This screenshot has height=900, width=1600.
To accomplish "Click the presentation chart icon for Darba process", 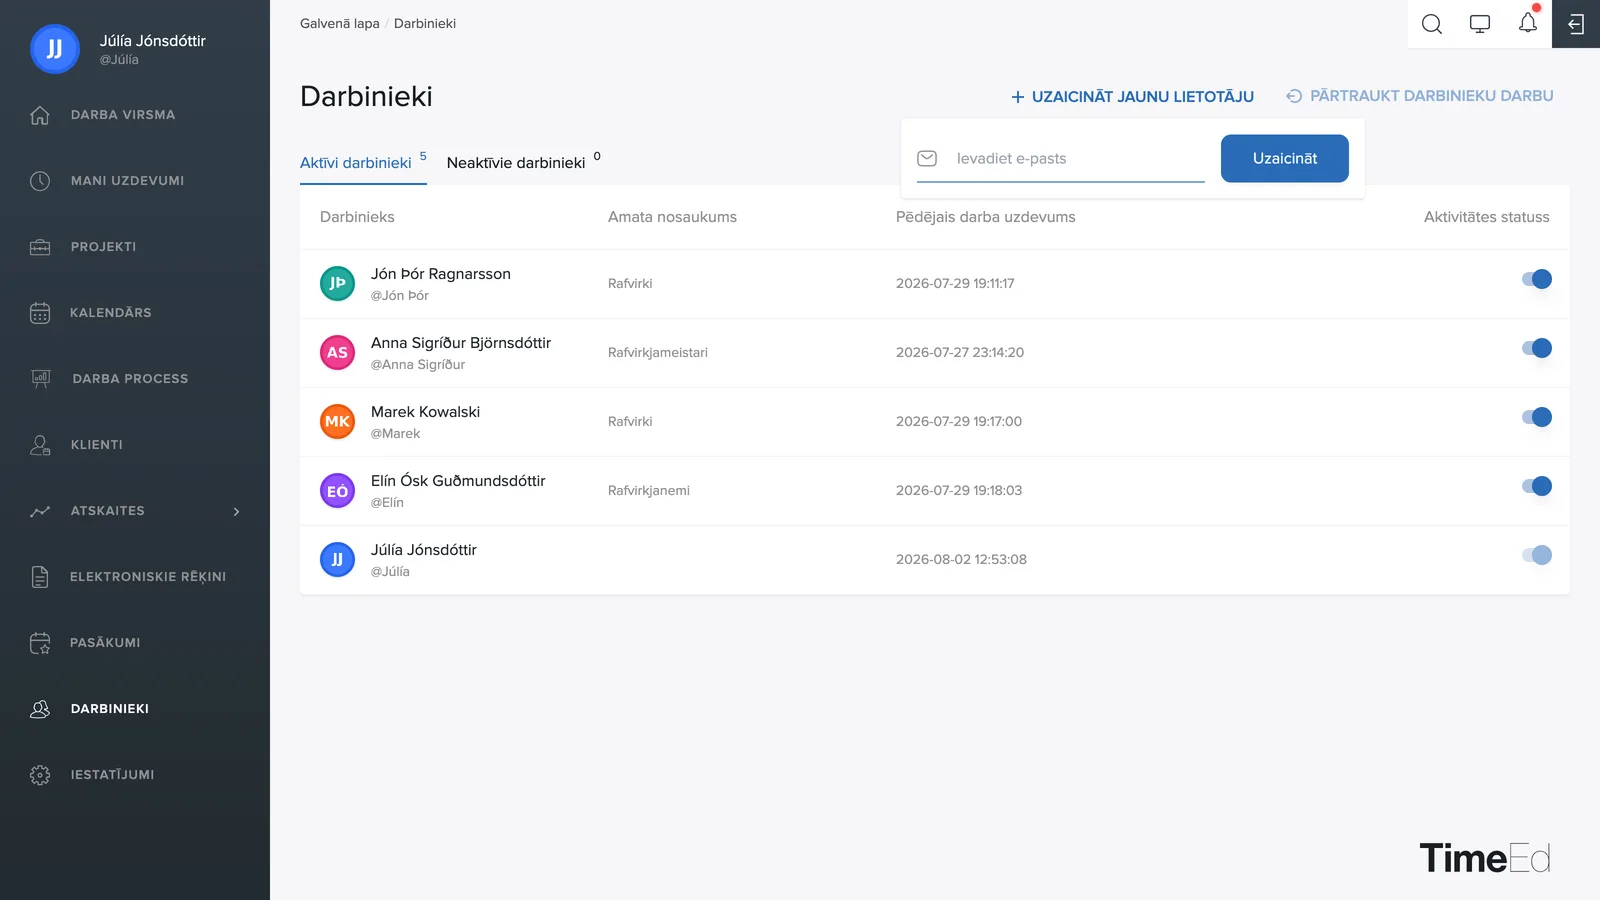I will [x=40, y=379].
